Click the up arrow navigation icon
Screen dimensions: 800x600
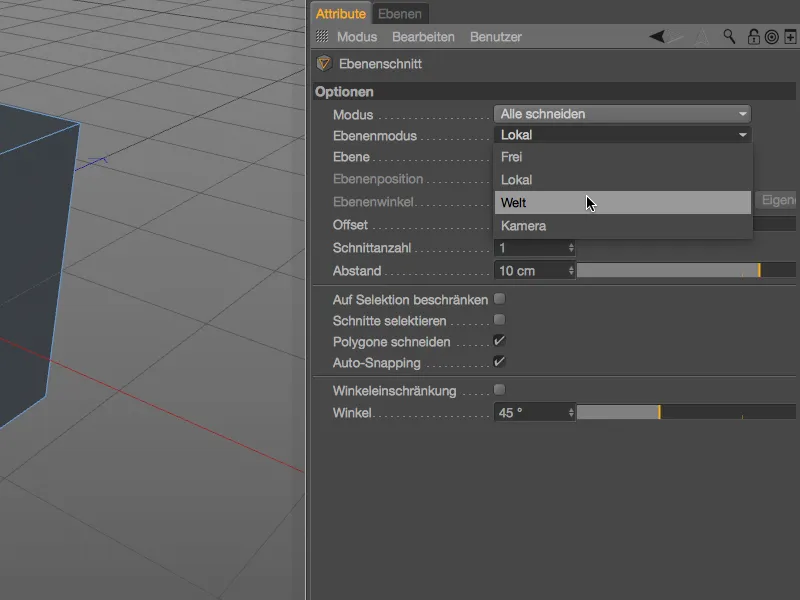point(702,37)
